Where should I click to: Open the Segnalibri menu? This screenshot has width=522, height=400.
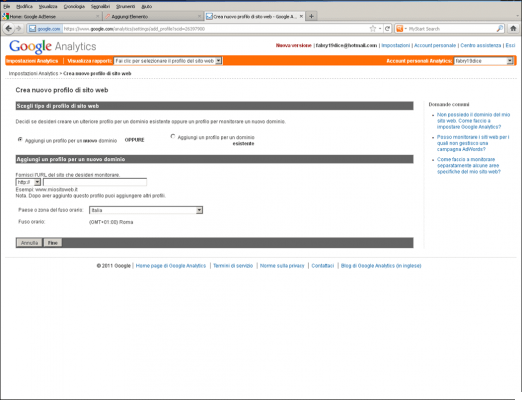click(100, 6)
